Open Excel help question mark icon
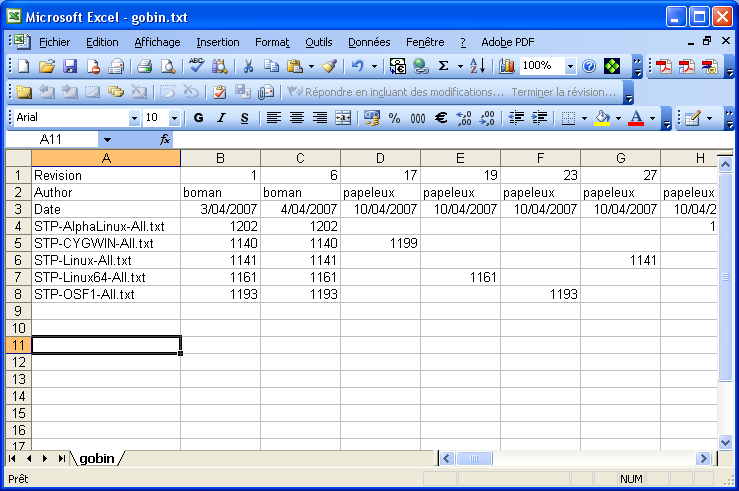The height and width of the screenshot is (491, 739). coord(589,66)
